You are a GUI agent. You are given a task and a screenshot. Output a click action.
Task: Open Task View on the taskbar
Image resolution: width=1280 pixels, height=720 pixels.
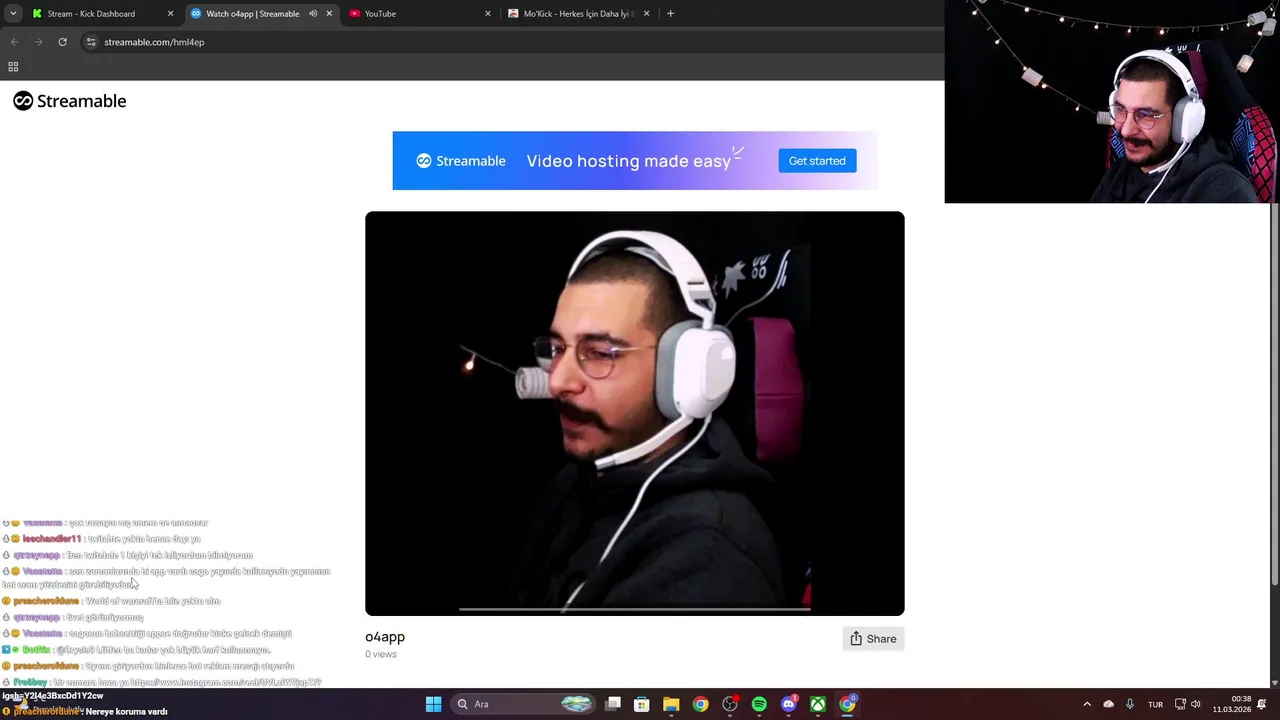point(613,704)
